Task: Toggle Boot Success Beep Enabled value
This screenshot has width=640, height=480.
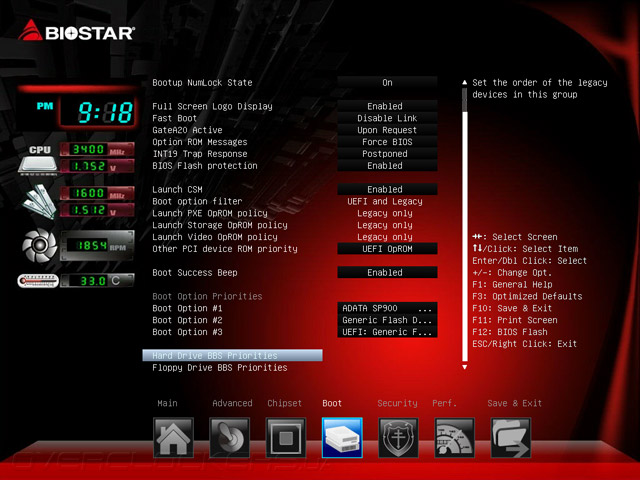Action: coord(387,272)
